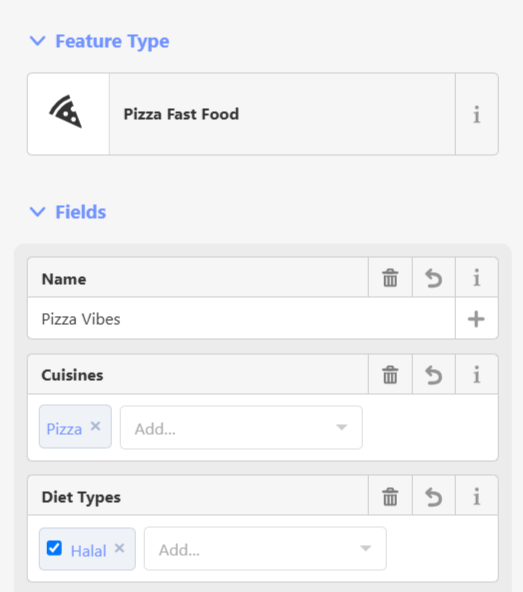This screenshot has width=523, height=592.
Task: Show info for the Name field
Action: point(477,278)
